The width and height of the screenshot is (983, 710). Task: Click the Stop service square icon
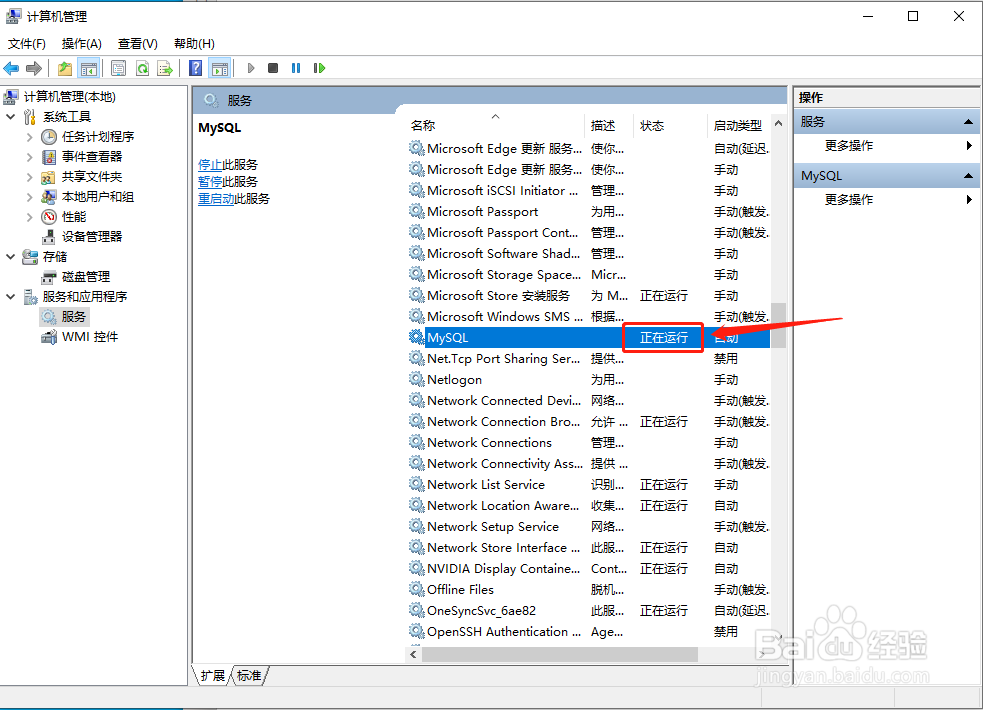273,68
